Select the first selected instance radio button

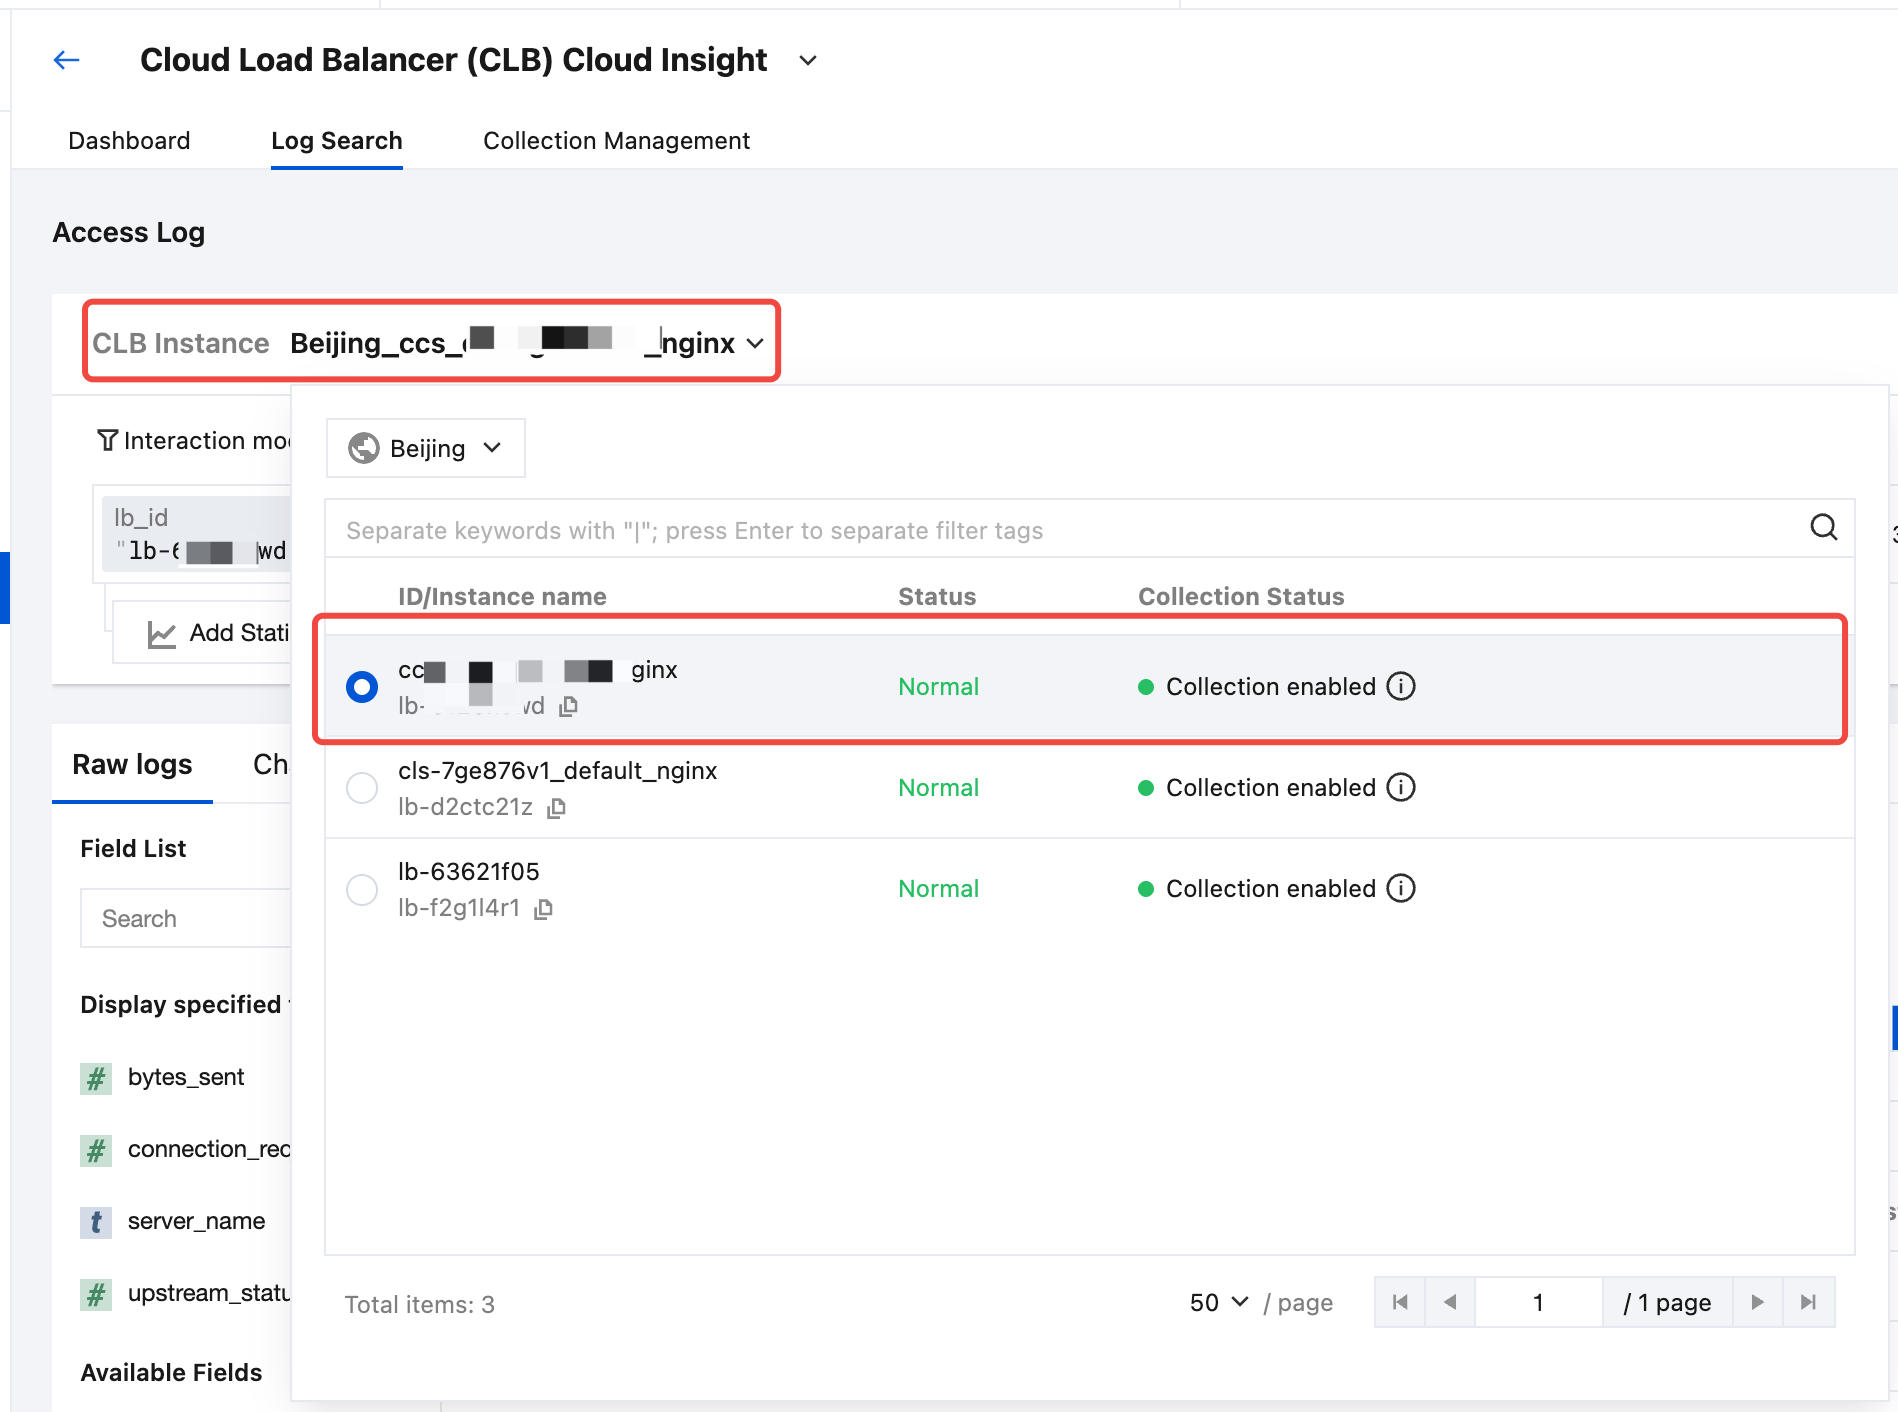click(x=362, y=687)
